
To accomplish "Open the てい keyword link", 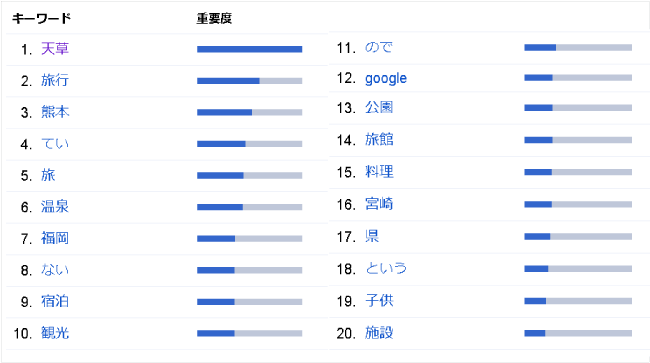I will coord(55,144).
